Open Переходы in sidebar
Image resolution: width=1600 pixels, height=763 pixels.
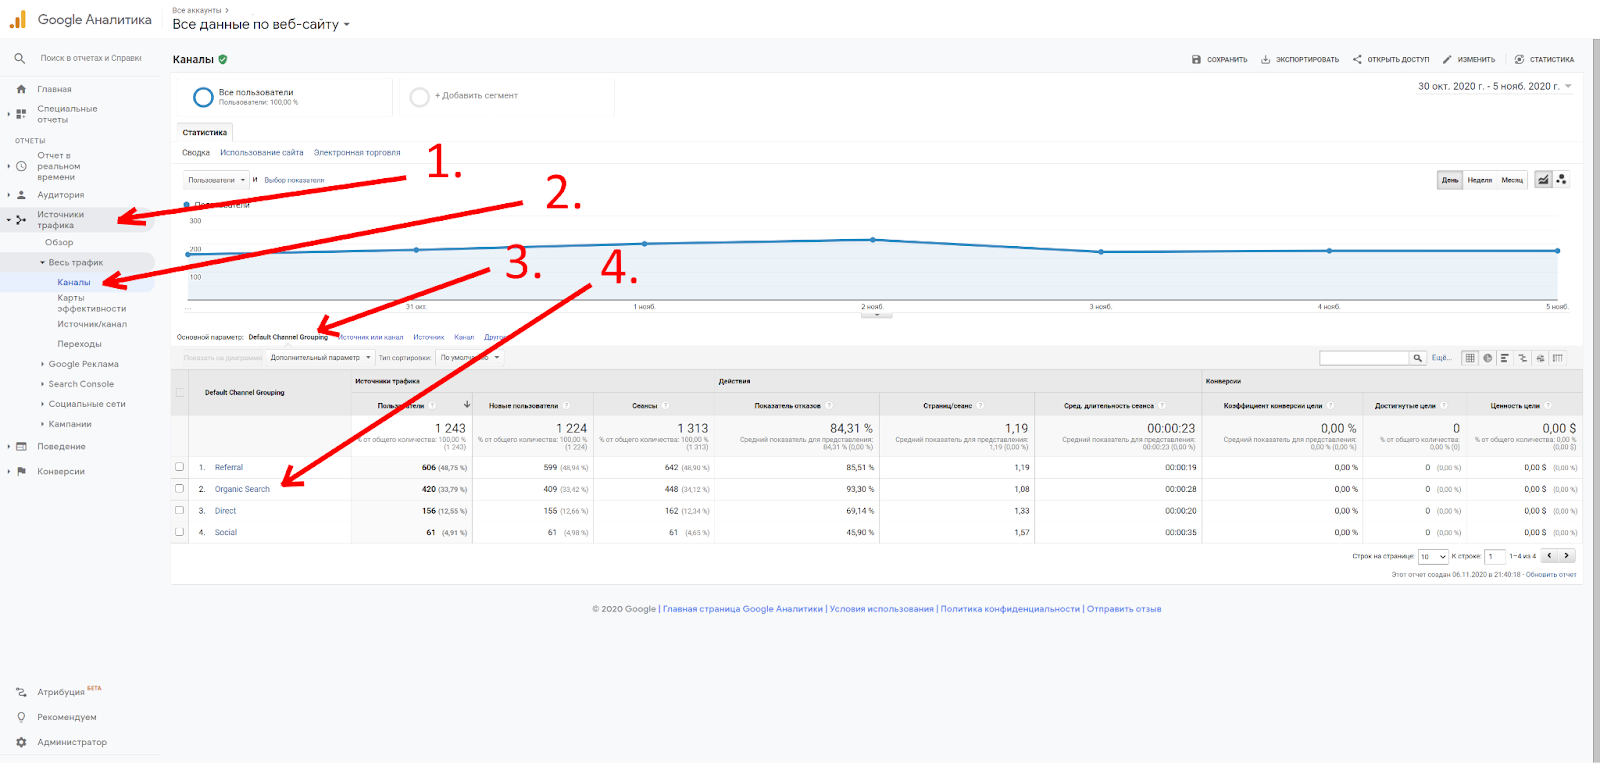point(79,344)
